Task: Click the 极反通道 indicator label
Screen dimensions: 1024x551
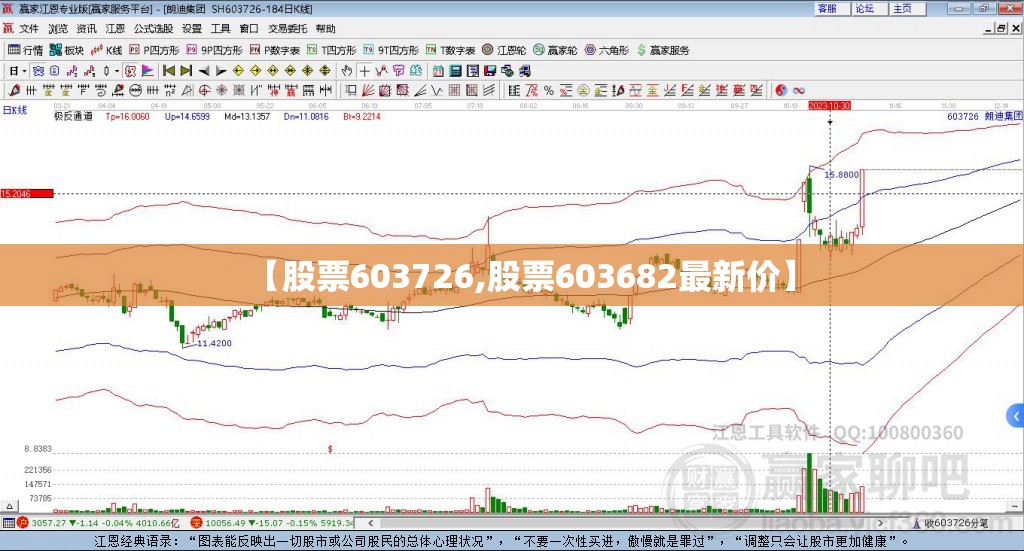Action: 73,116
